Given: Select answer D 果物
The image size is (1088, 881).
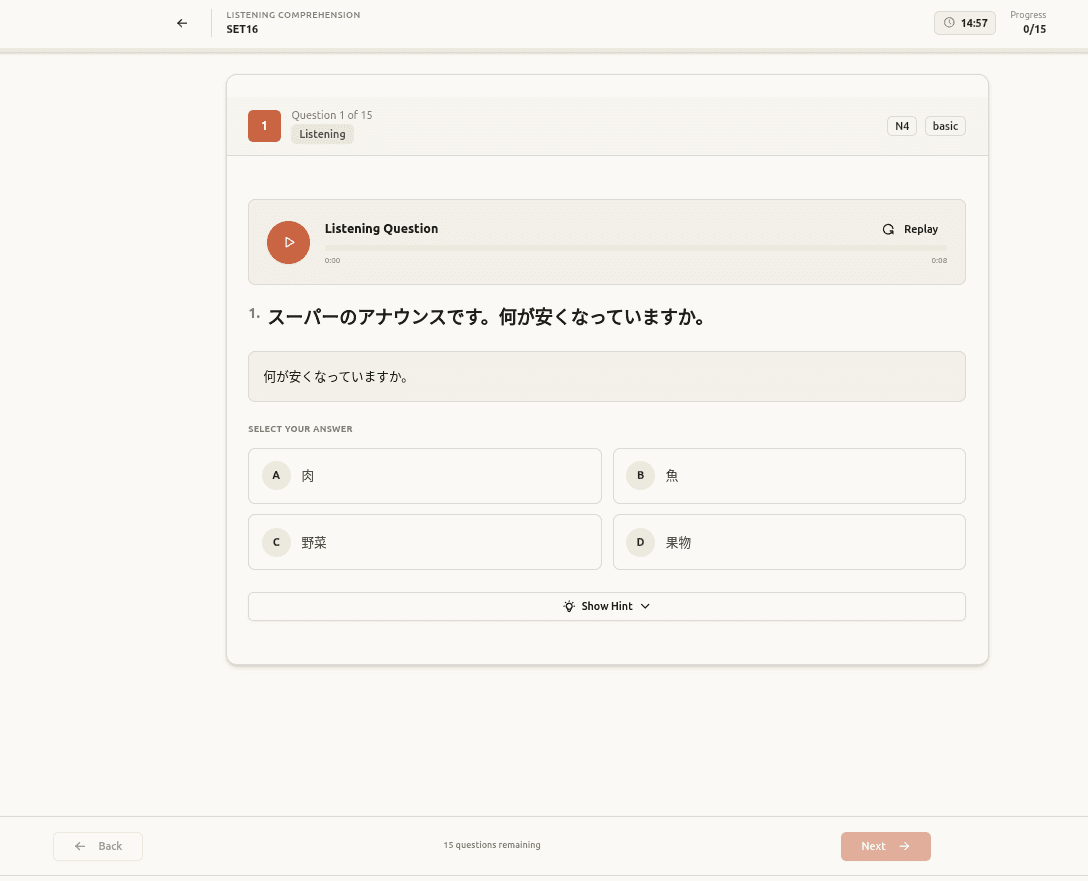Looking at the screenshot, I should pyautogui.click(x=789, y=542).
